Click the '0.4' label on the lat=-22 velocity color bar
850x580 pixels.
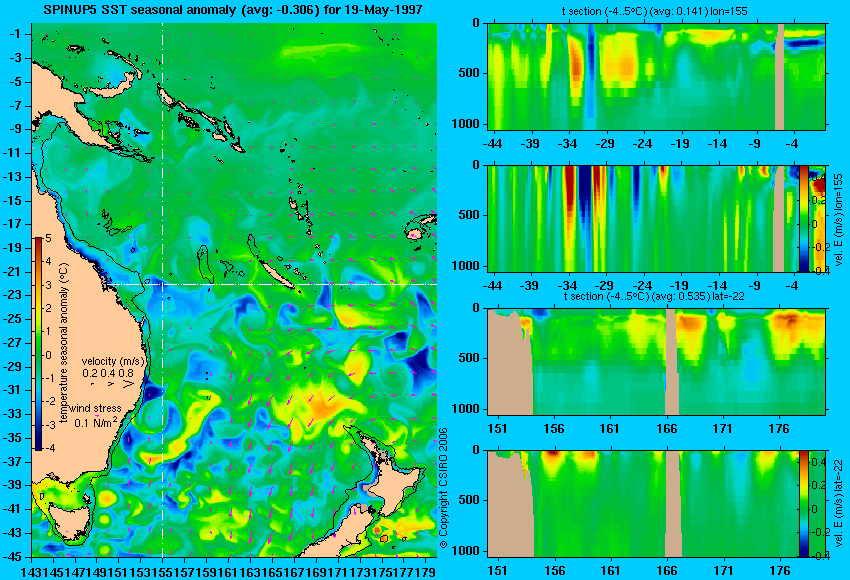click(818, 462)
